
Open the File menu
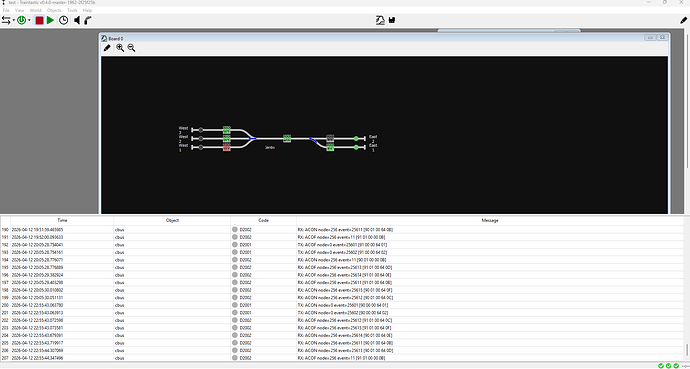click(x=6, y=10)
